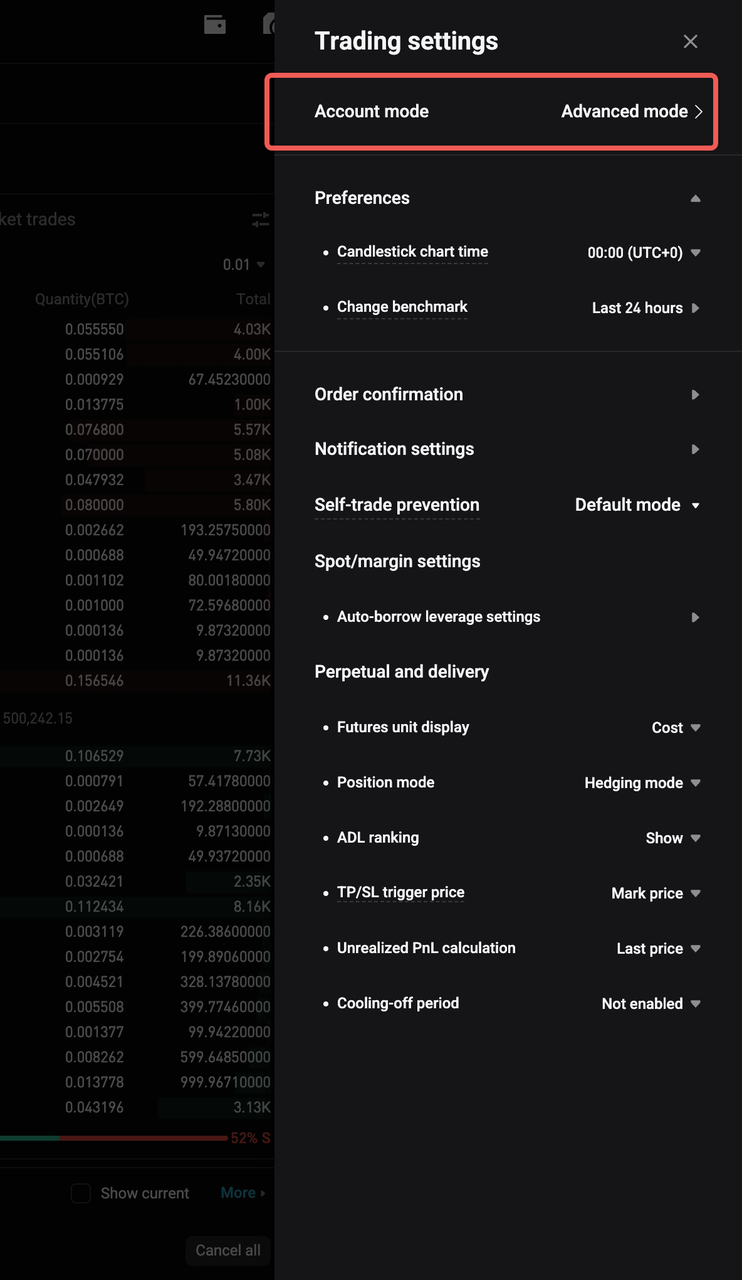The height and width of the screenshot is (1280, 742).
Task: Change Futures unit display from Cost
Action: point(676,727)
